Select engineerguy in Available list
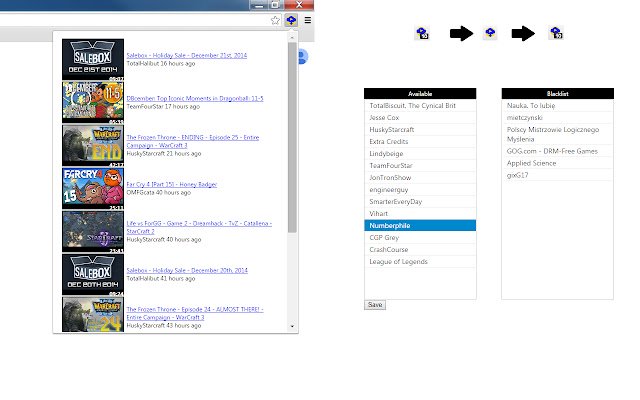Image resolution: width=640 pixels, height=400 pixels. [420, 189]
